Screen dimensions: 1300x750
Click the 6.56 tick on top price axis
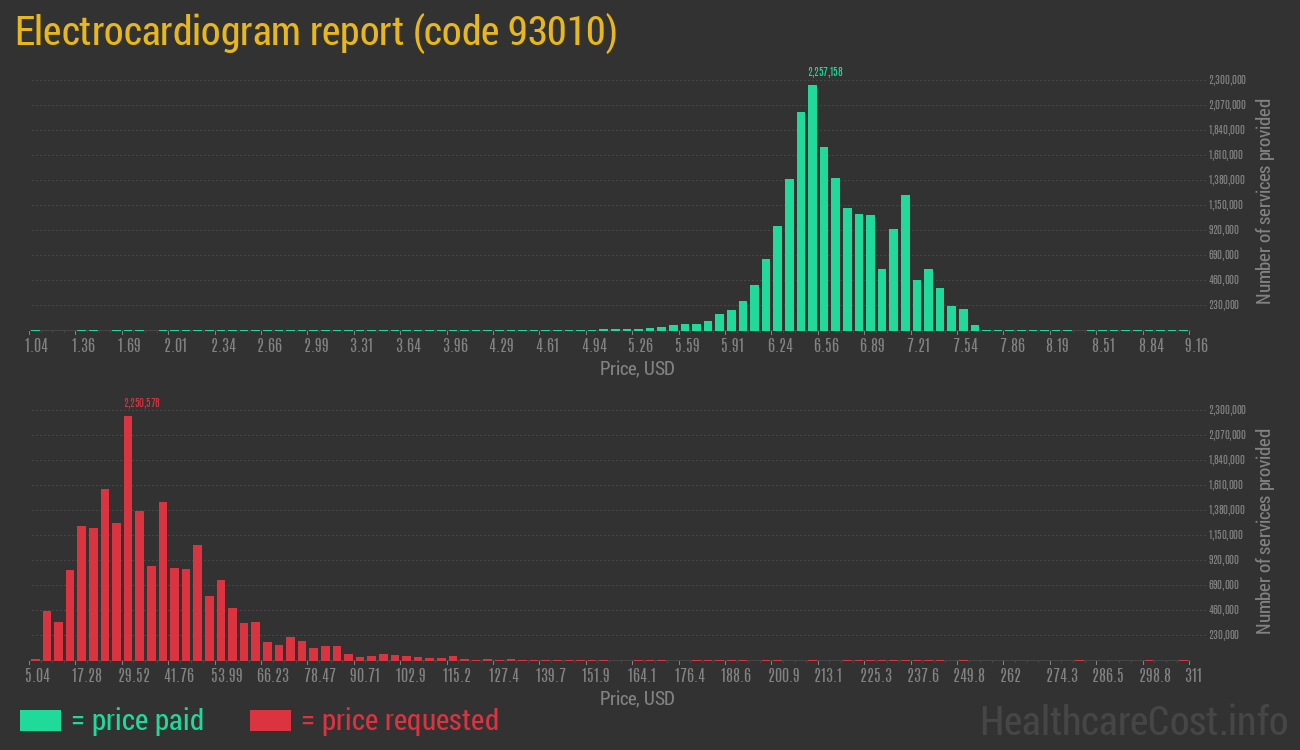tap(826, 346)
